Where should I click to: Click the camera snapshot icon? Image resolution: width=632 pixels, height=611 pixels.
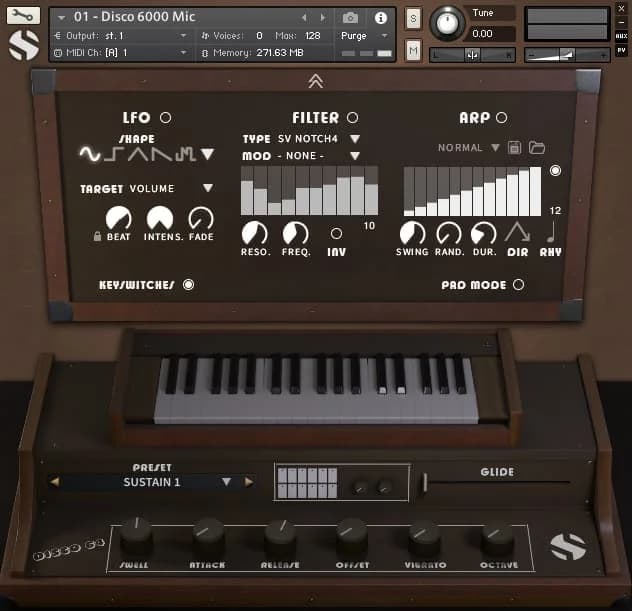click(x=350, y=18)
